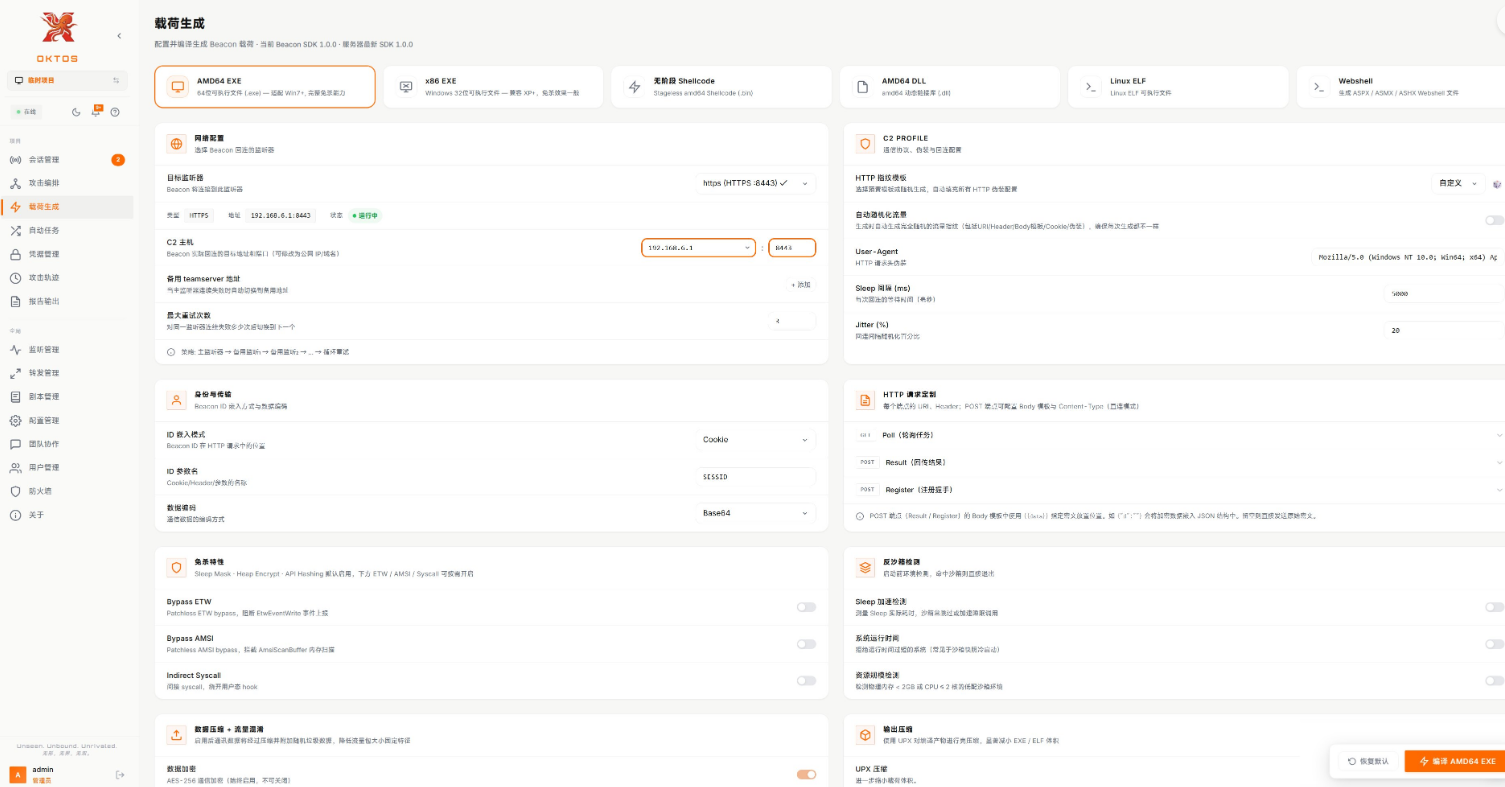The width and height of the screenshot is (1505, 787).
Task: Click the document icon of HTTP 请求定制 section
Action: pyautogui.click(x=866, y=400)
